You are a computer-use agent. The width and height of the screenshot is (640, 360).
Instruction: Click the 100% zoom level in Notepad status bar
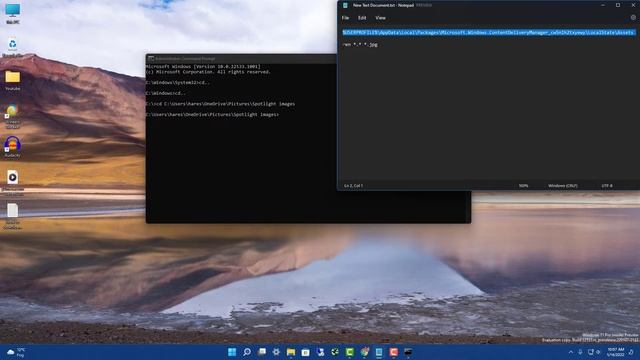click(523, 186)
